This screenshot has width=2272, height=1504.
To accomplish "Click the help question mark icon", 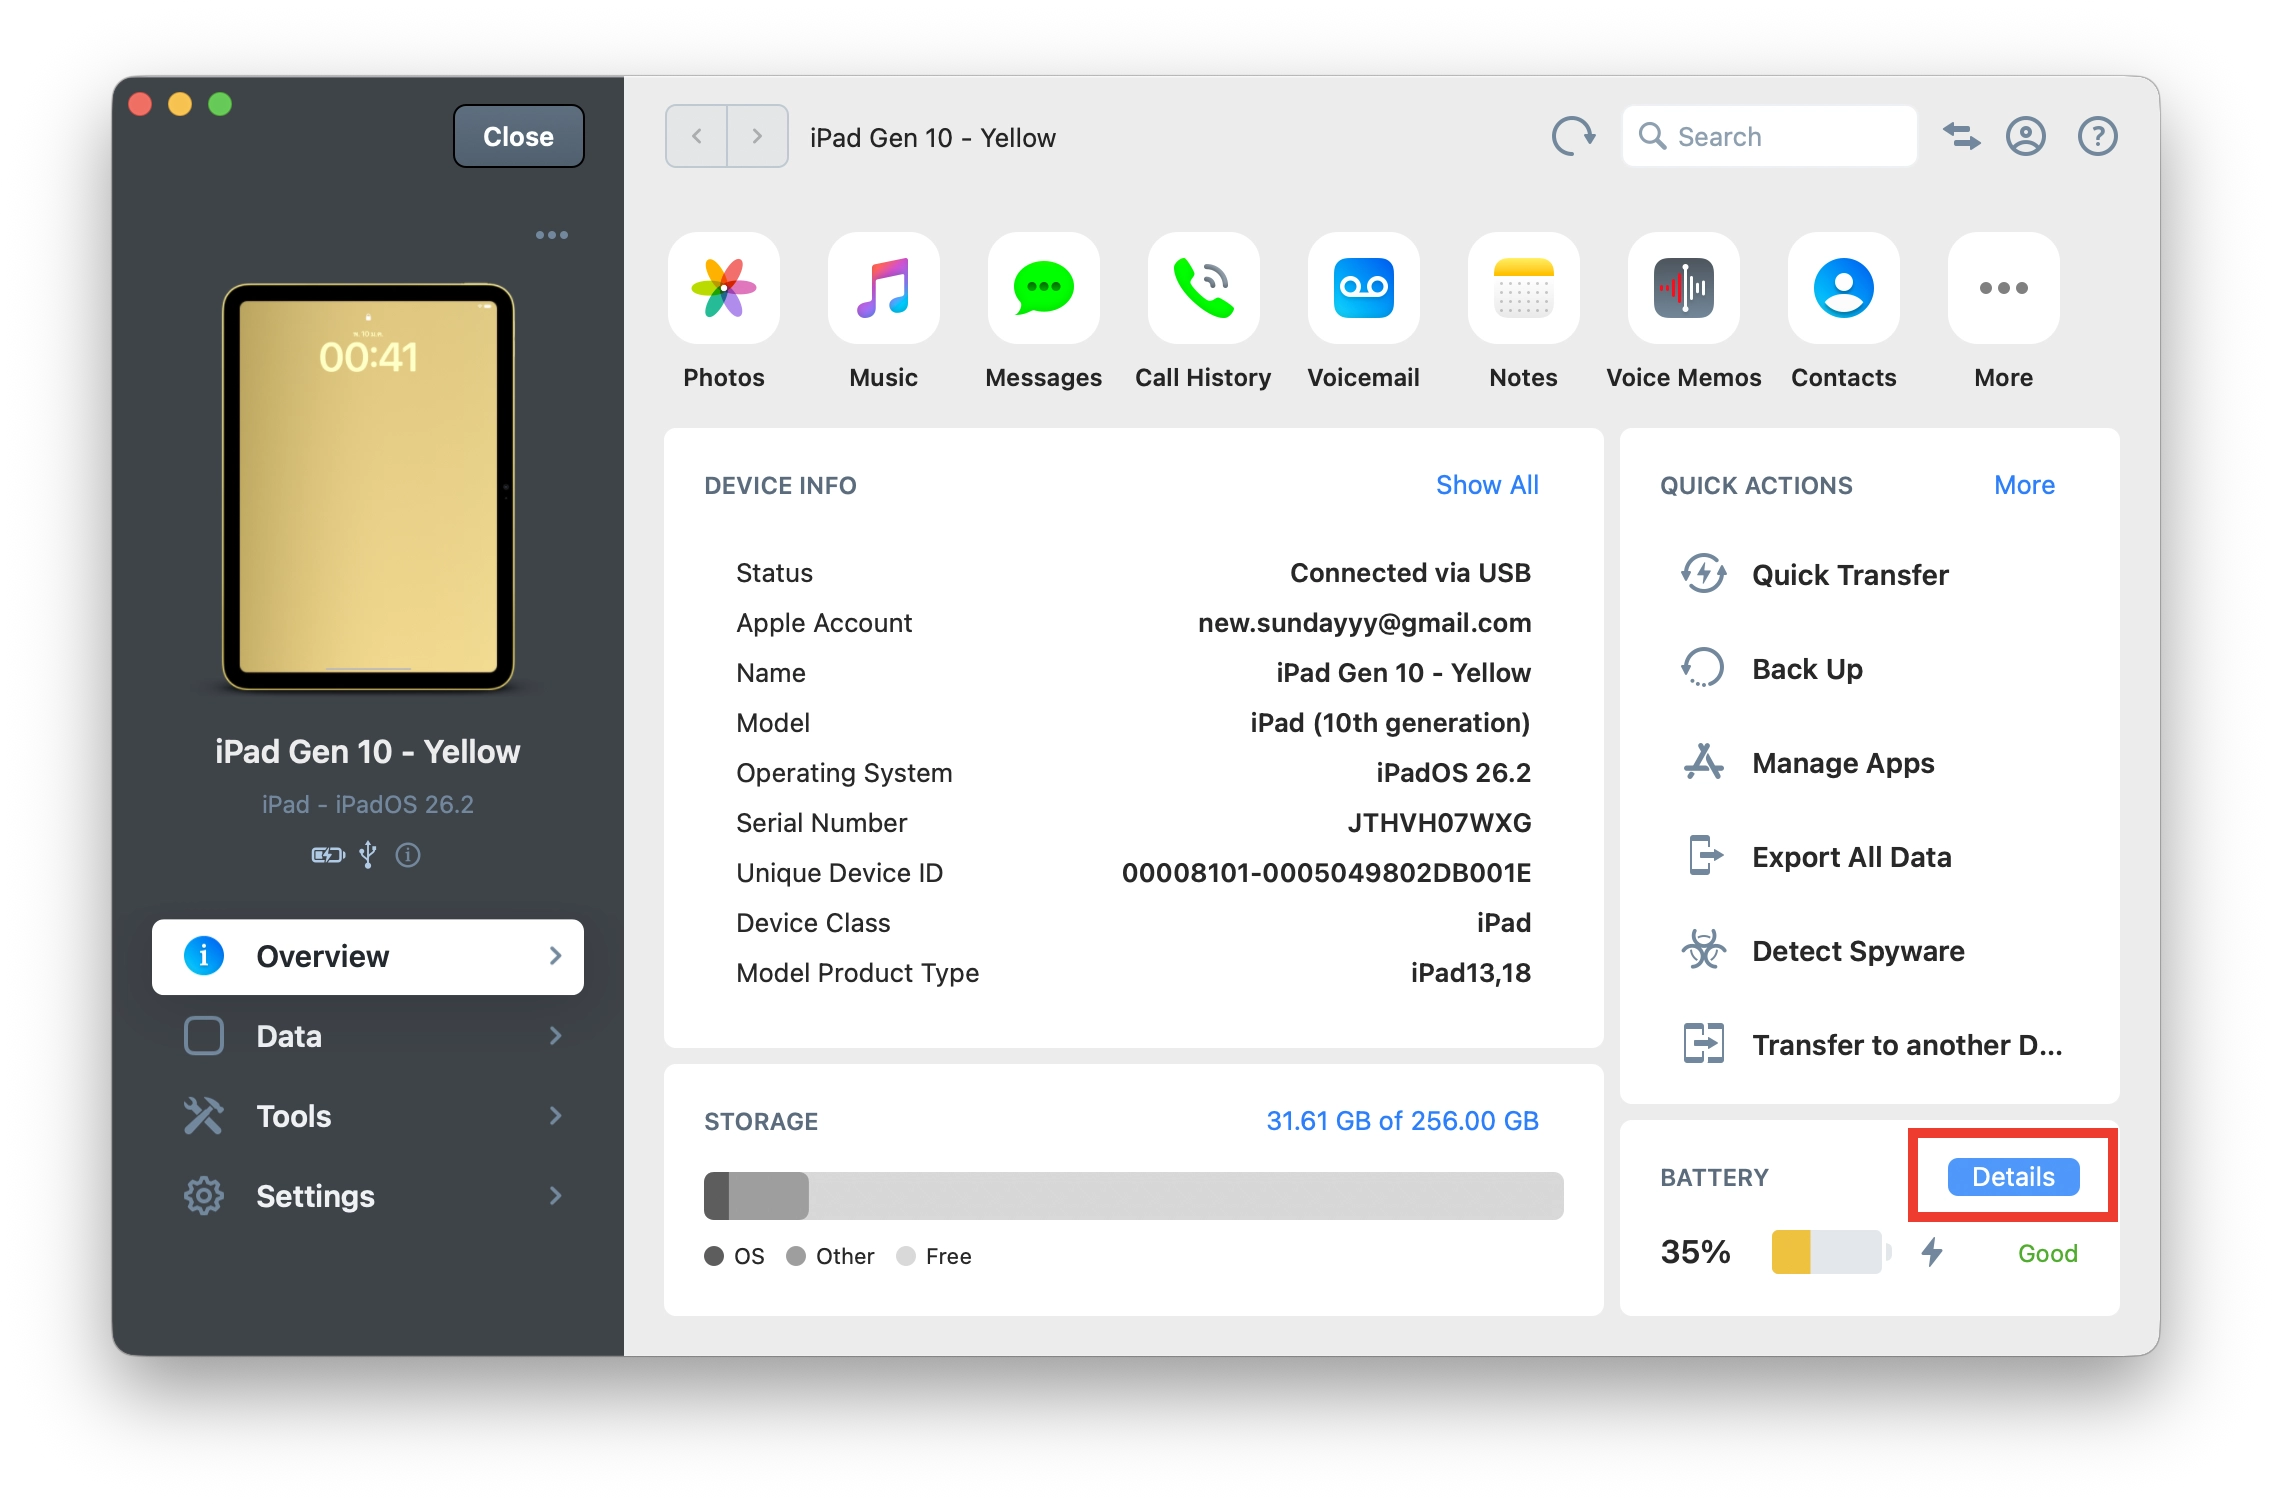I will 2097,136.
